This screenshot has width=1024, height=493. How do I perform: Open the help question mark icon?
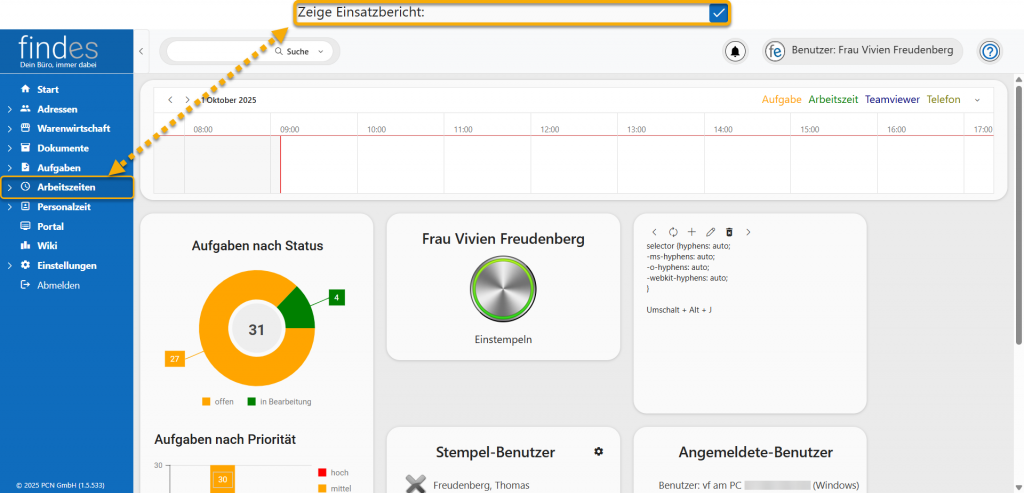tap(989, 51)
